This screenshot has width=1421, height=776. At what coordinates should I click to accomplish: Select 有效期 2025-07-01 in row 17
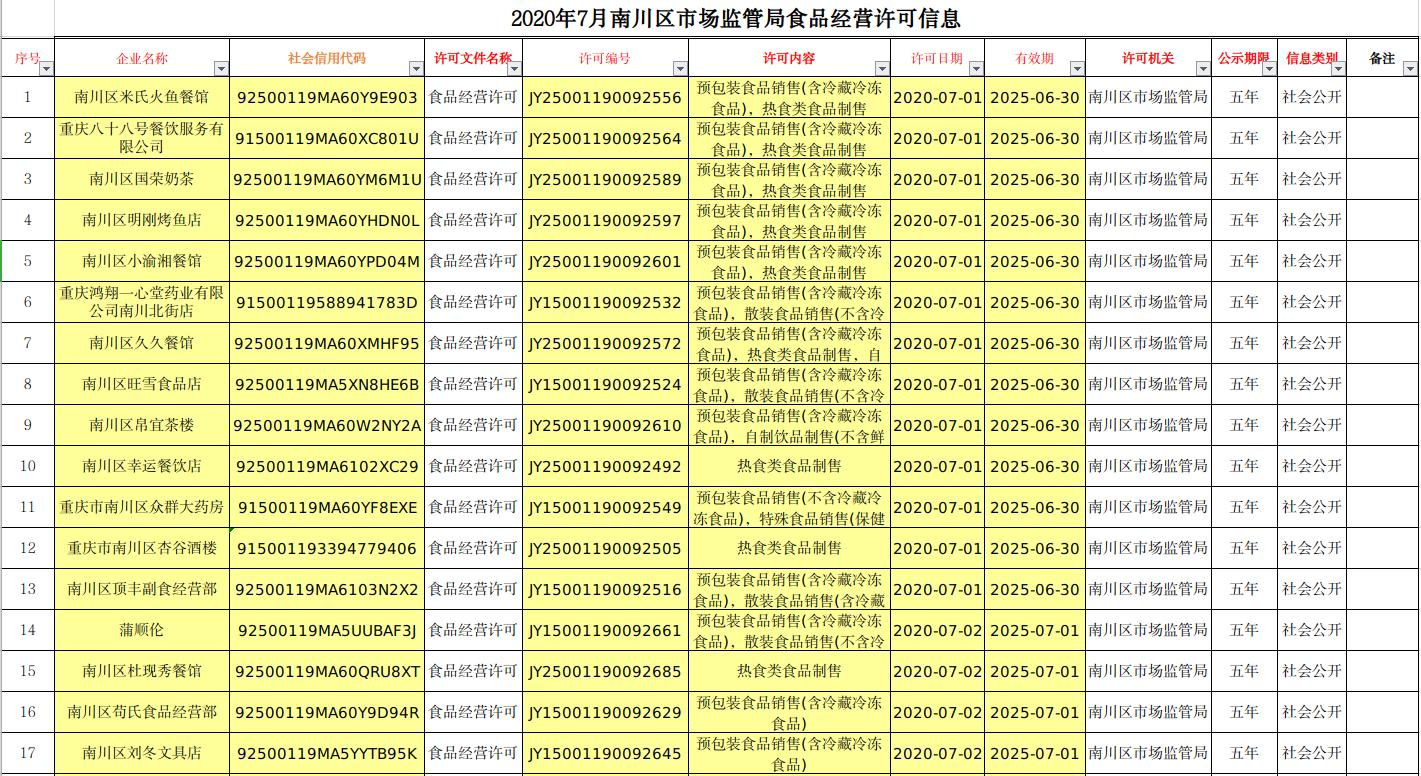click(1035, 753)
